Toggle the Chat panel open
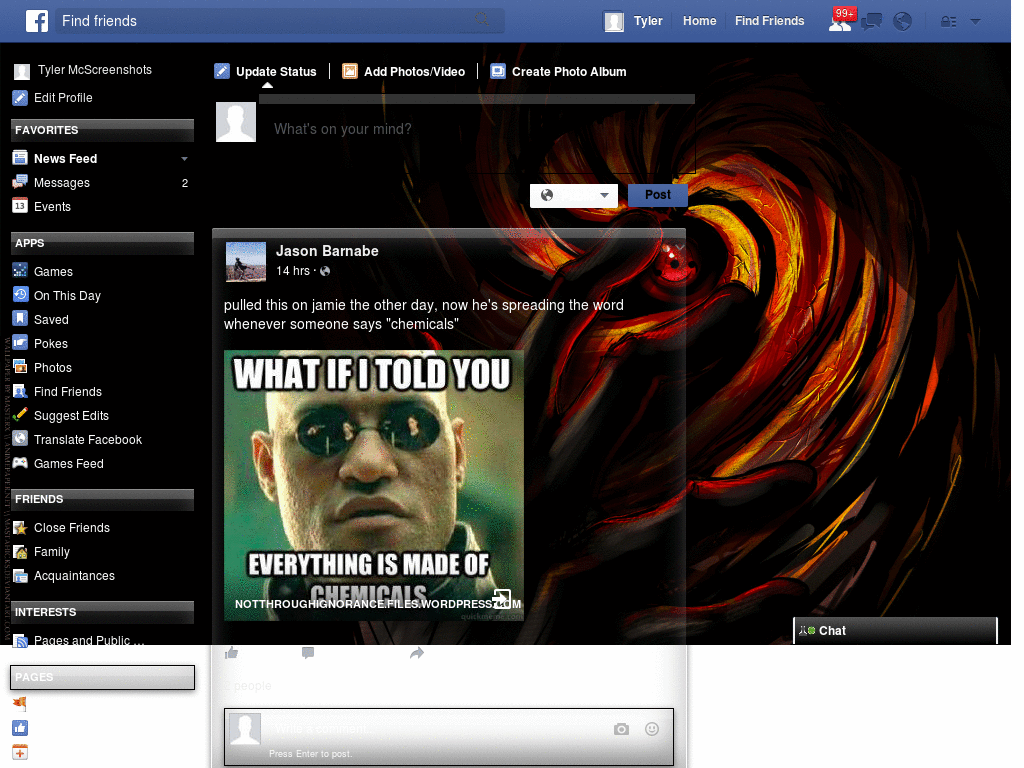 click(893, 630)
